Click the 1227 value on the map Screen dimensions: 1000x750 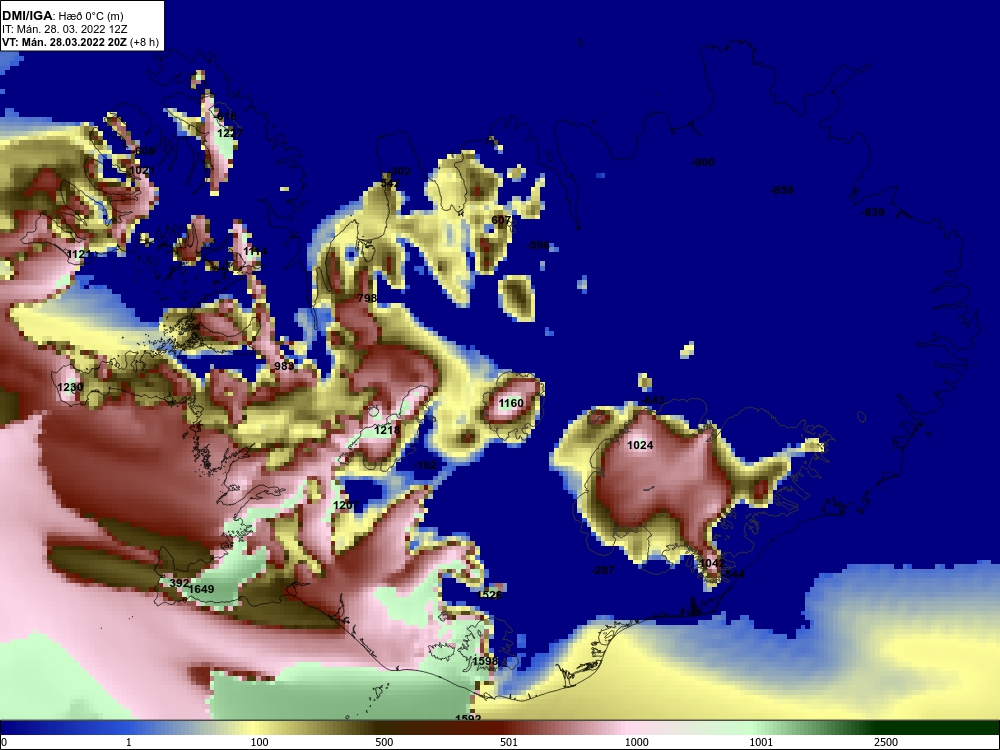pos(230,133)
